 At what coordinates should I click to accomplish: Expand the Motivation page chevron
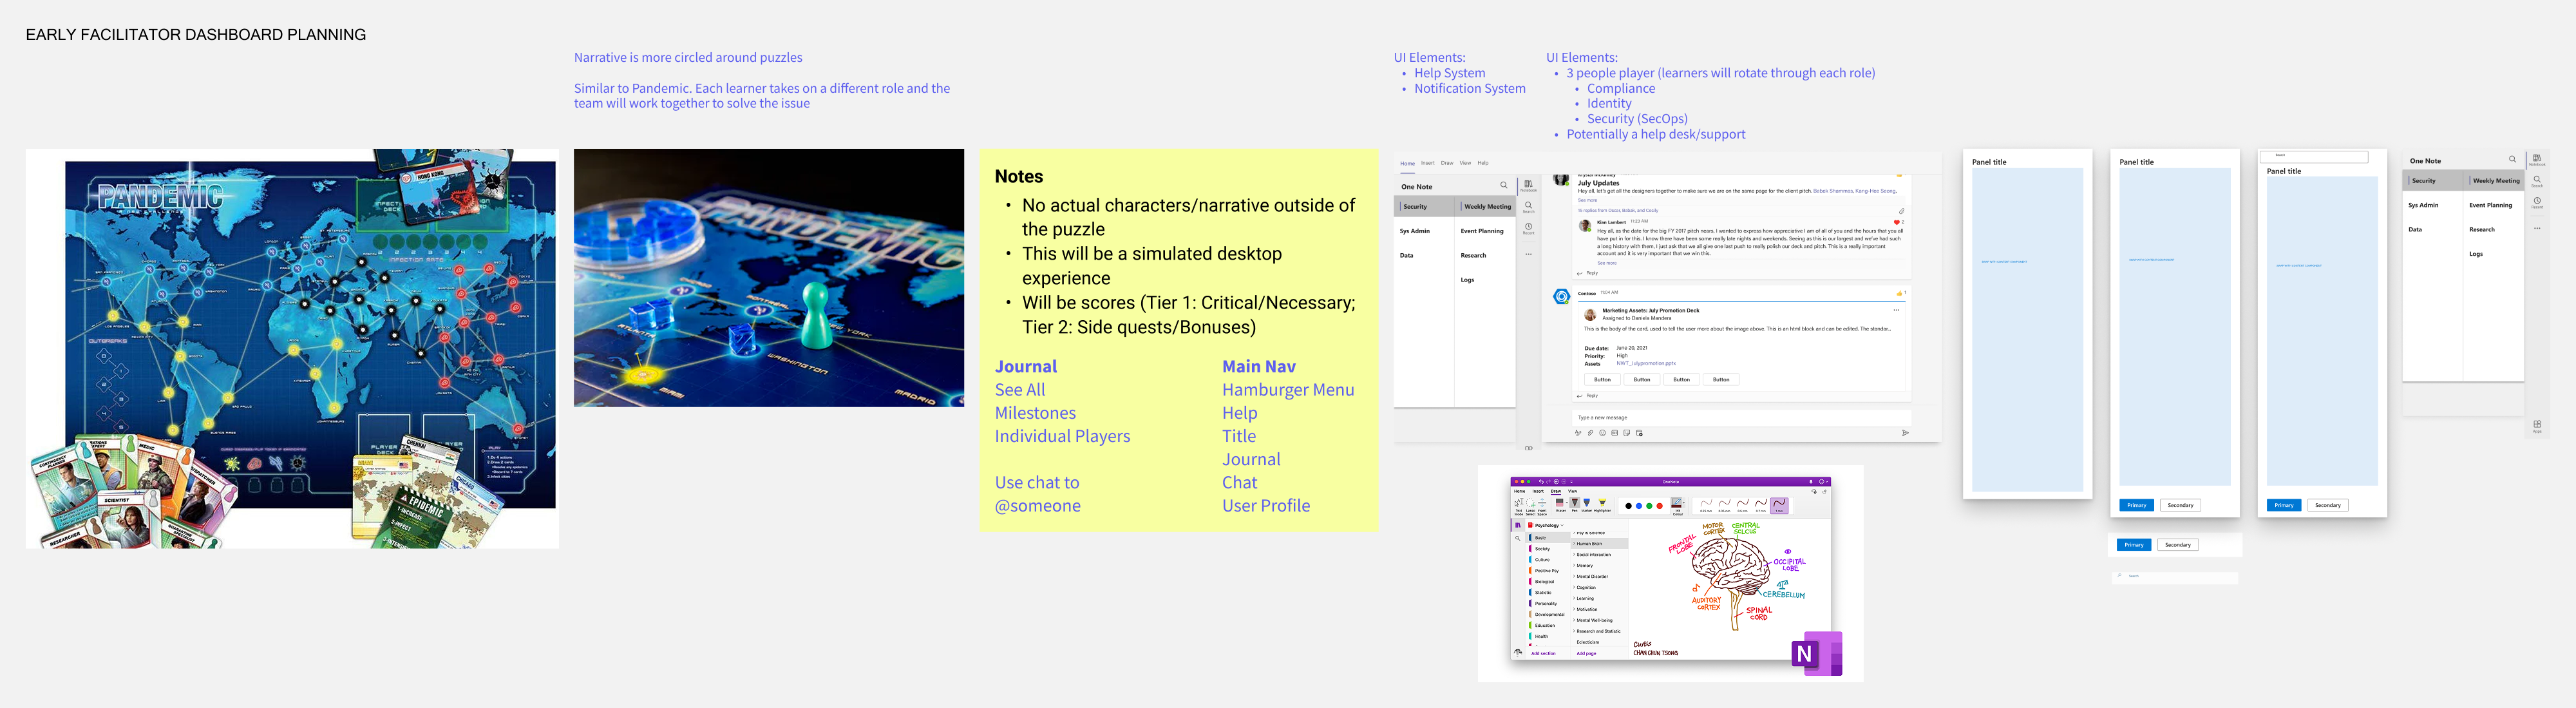(1574, 610)
